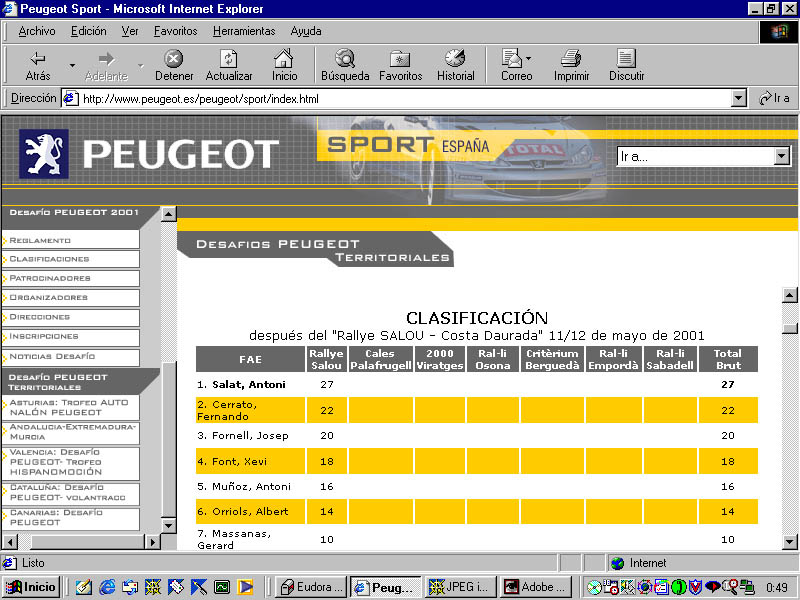Open the Patrocinadores sidebar link
This screenshot has height=600, width=800.
(71, 279)
